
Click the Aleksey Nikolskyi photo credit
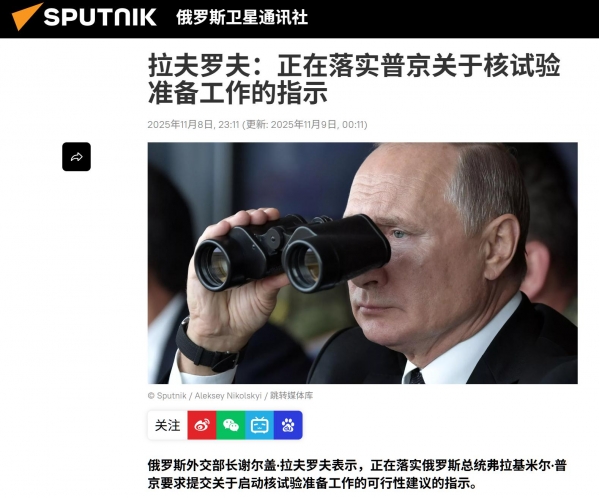pyautogui.click(x=228, y=395)
